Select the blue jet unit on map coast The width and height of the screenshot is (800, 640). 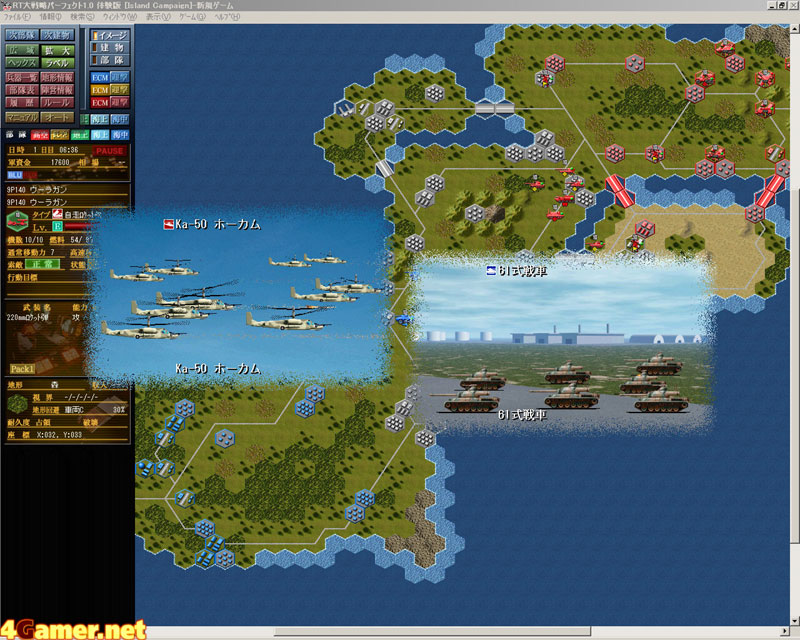click(404, 319)
